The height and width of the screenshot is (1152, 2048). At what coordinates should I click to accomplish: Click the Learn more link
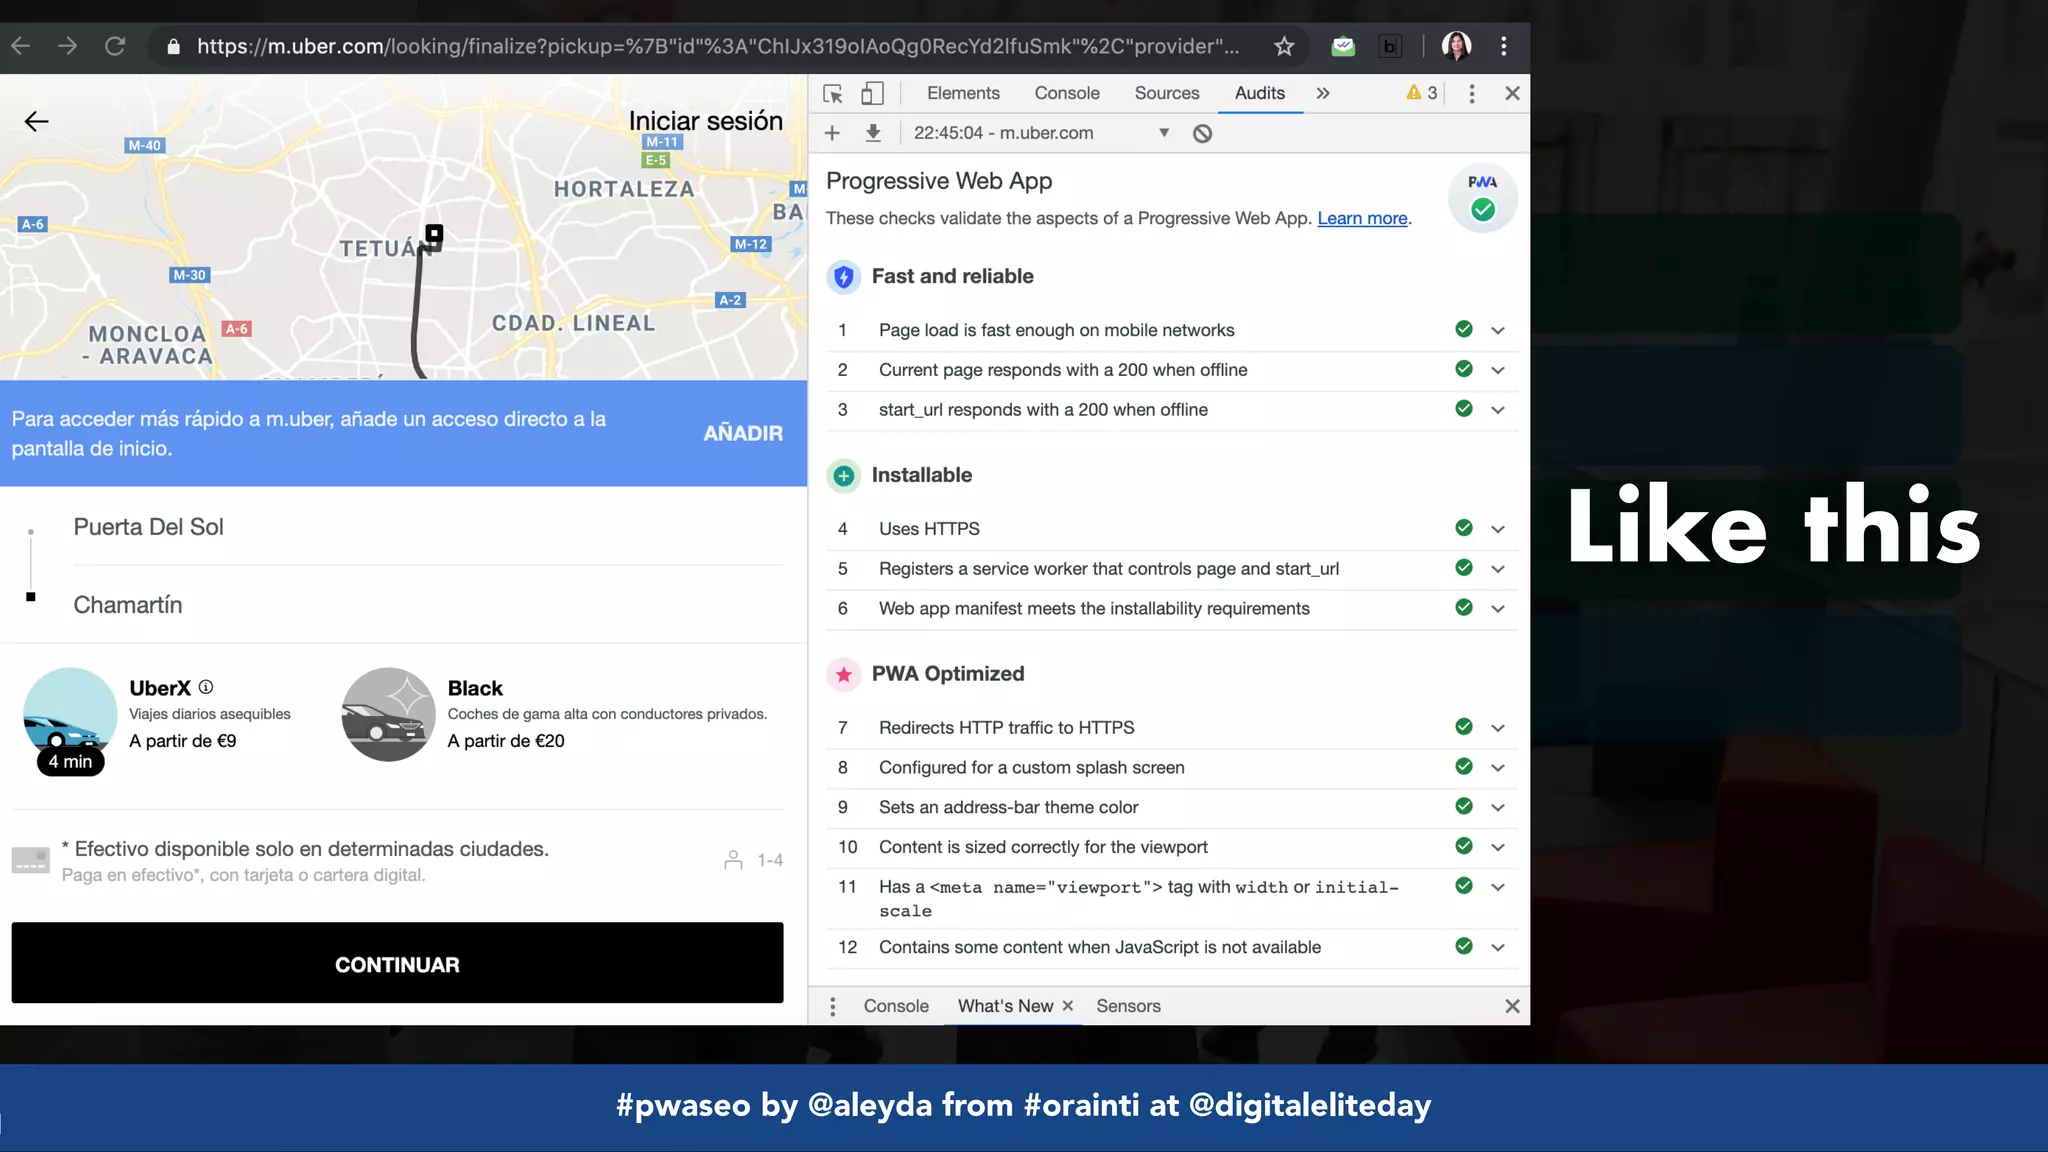1362,218
